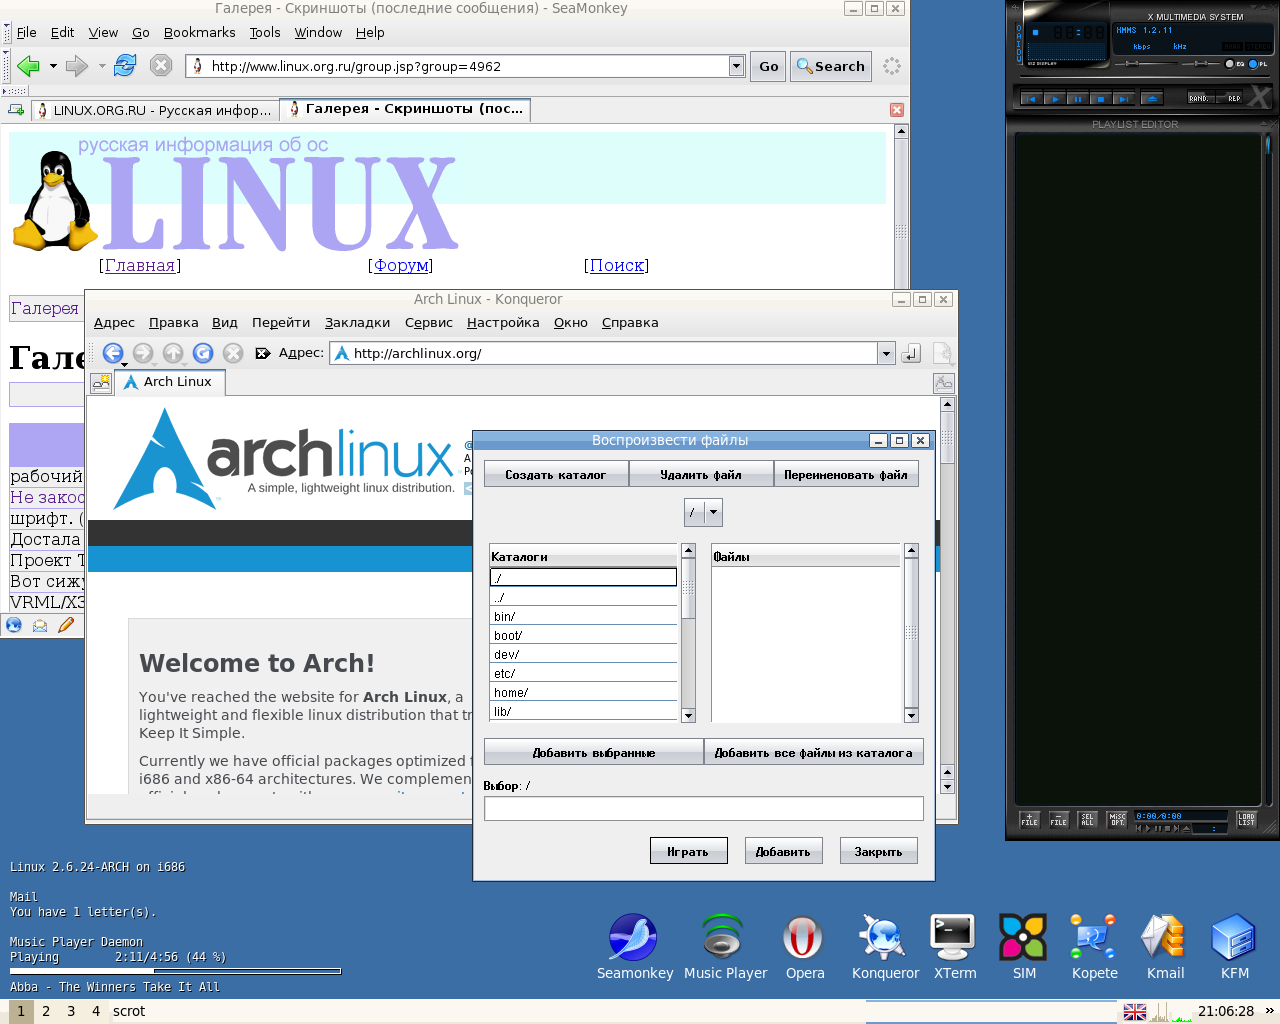Toggle XMMS playlist PL button
Image resolution: width=1280 pixels, height=1024 pixels.
(x=1258, y=64)
